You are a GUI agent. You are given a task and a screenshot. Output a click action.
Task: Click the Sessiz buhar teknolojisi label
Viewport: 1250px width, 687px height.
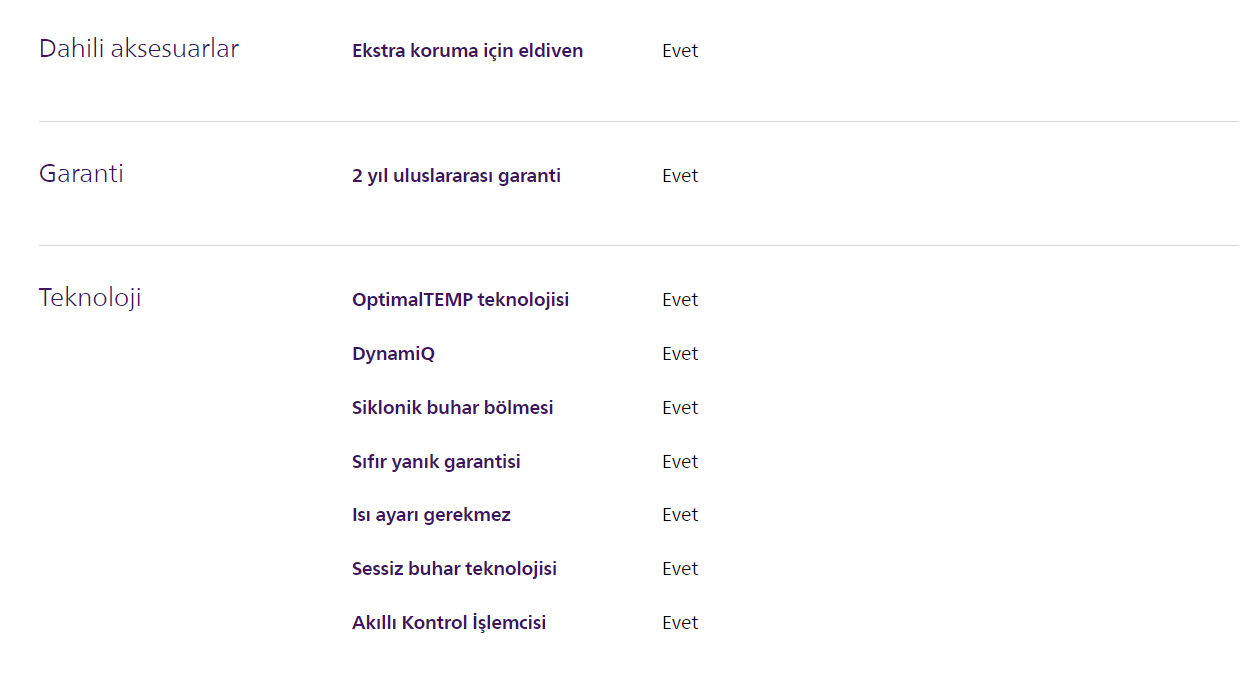click(454, 569)
